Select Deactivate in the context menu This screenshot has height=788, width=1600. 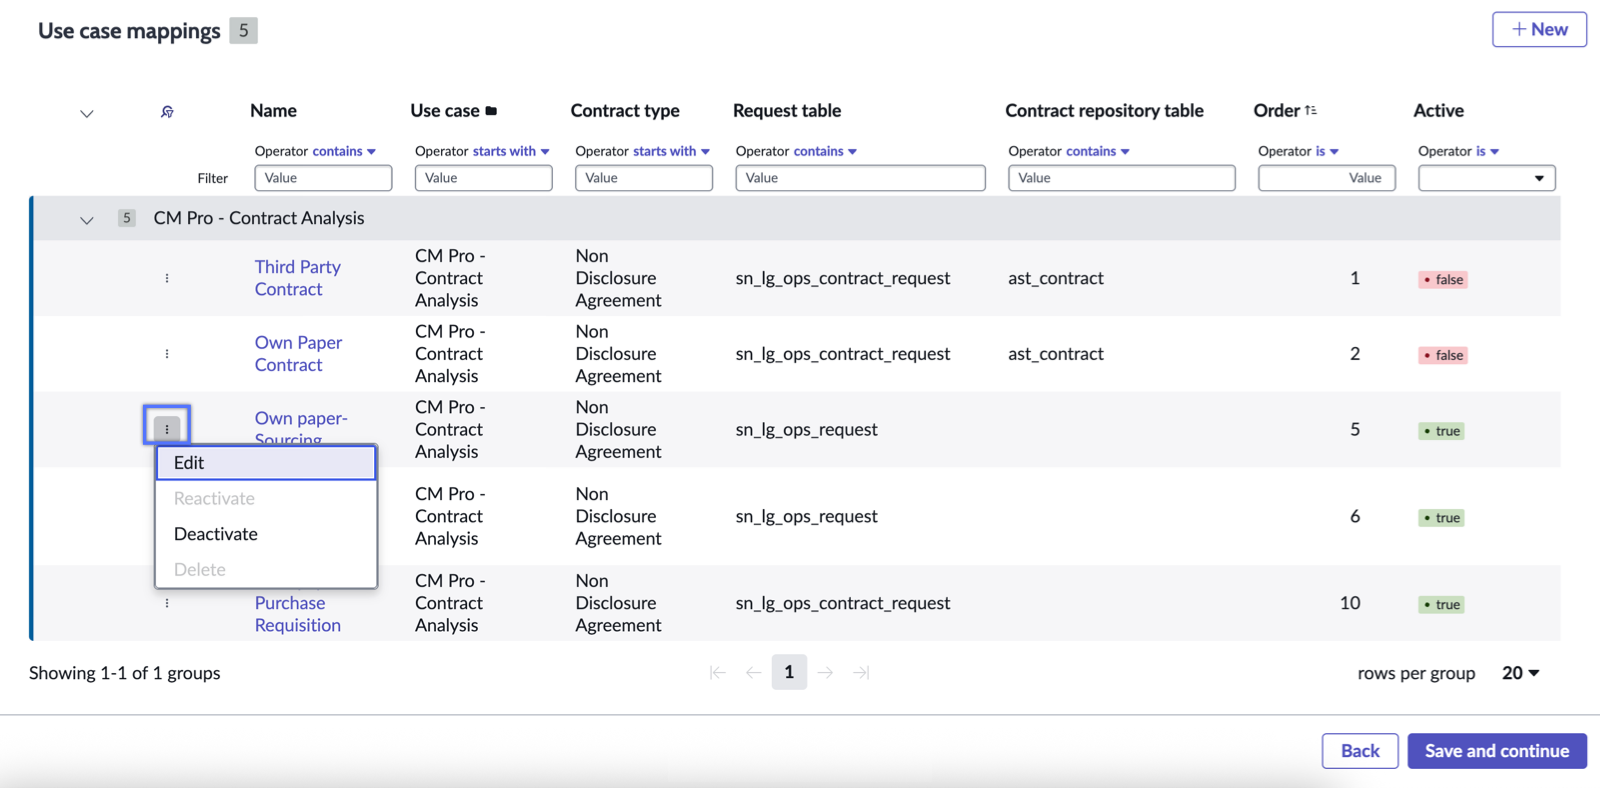point(266,534)
